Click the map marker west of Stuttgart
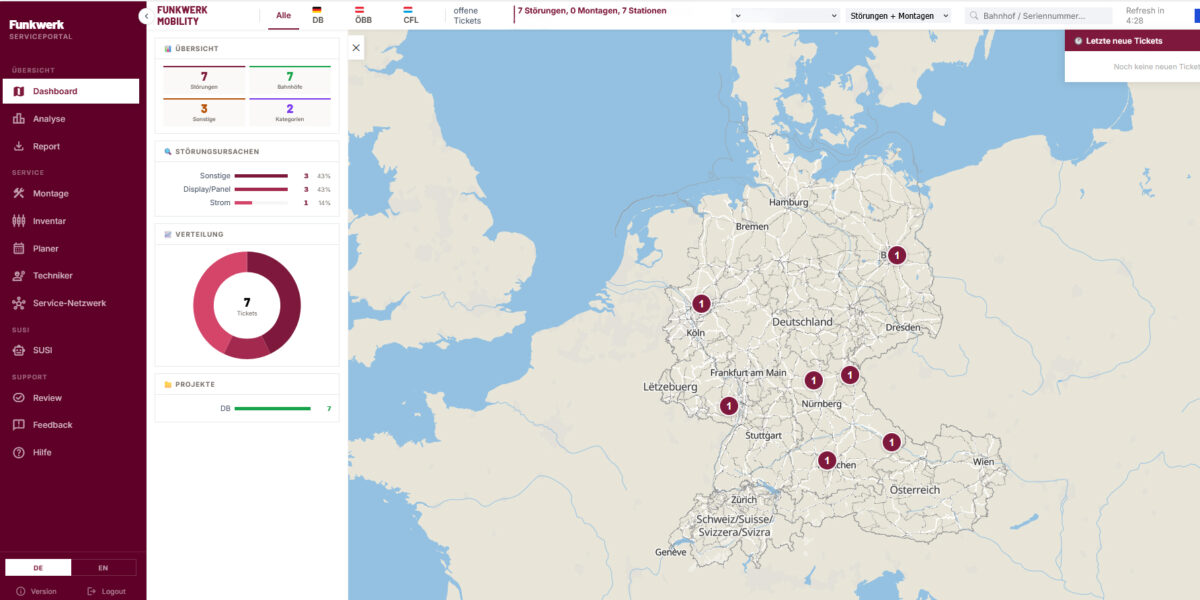The width and height of the screenshot is (1200, 600). click(x=729, y=405)
